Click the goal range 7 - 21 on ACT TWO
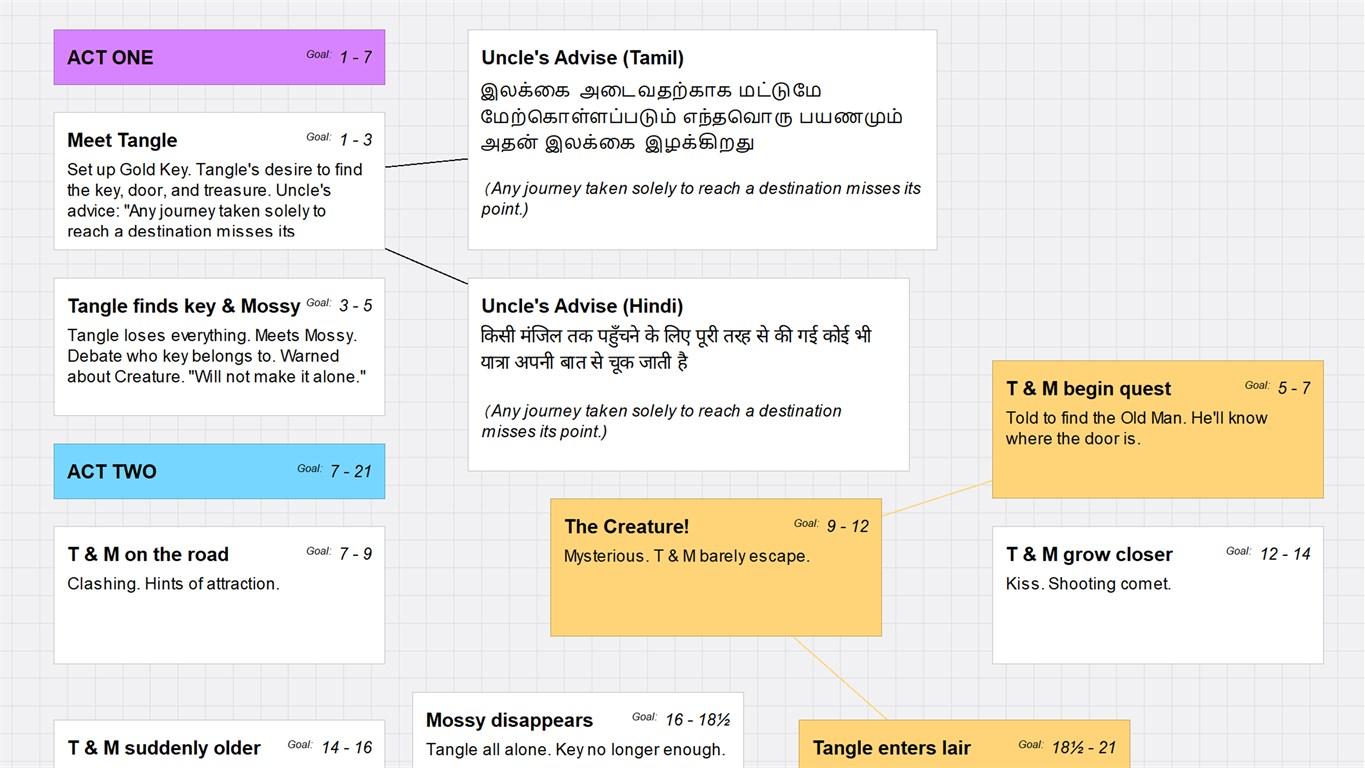Image resolution: width=1365 pixels, height=768 pixels. tap(350, 472)
